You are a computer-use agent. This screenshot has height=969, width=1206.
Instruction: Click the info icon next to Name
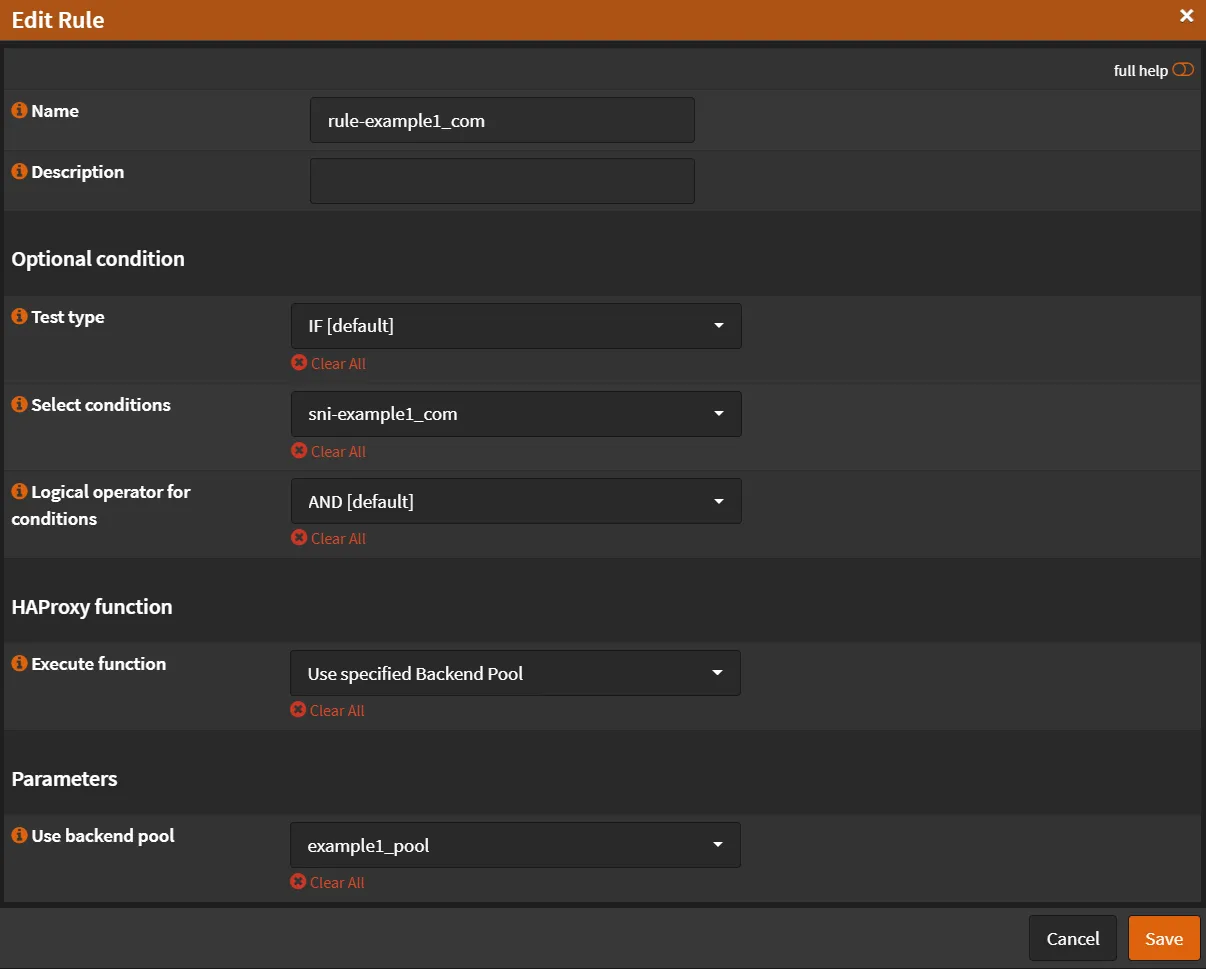(x=18, y=110)
